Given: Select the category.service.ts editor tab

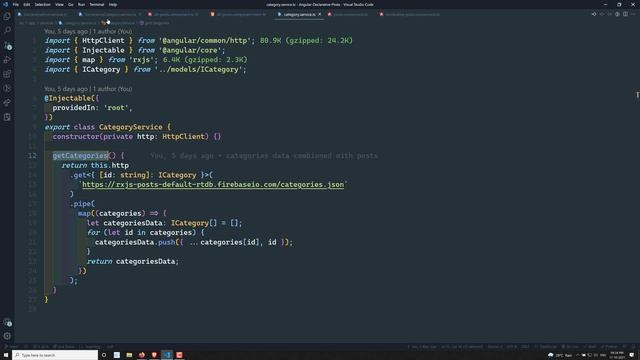Looking at the screenshot, I should [x=299, y=14].
